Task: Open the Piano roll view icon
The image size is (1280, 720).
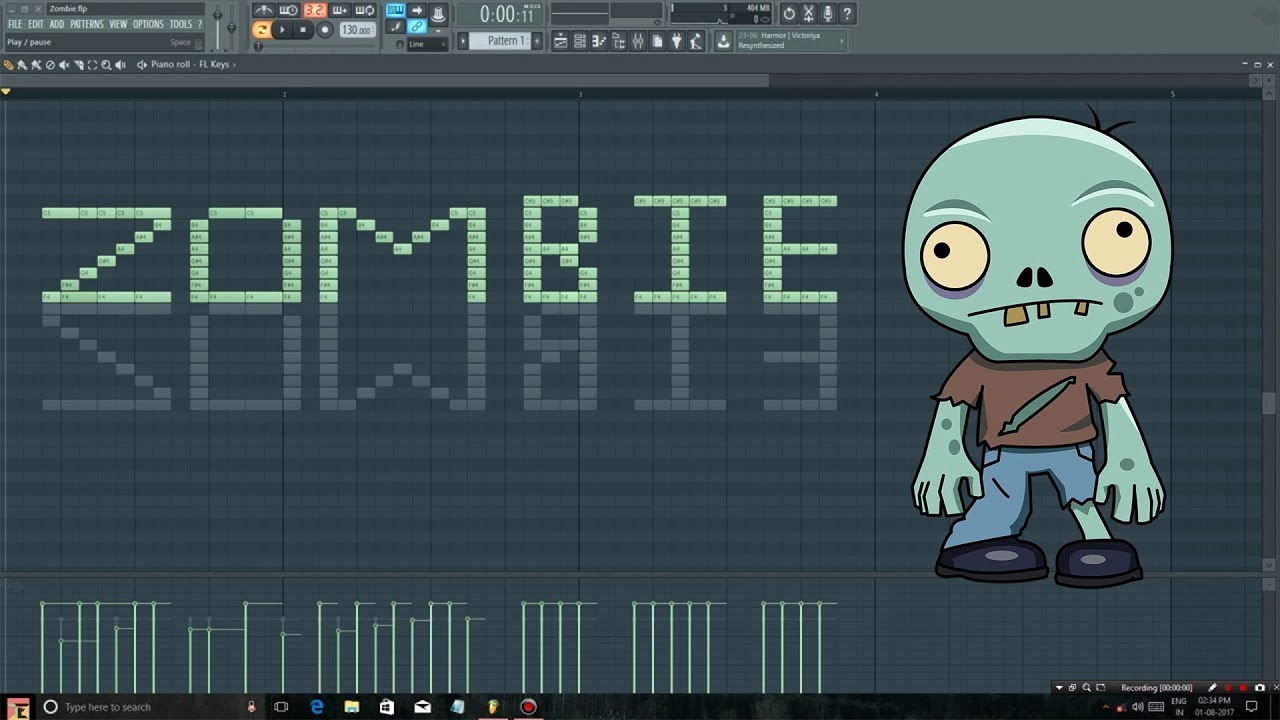Action: 599,41
